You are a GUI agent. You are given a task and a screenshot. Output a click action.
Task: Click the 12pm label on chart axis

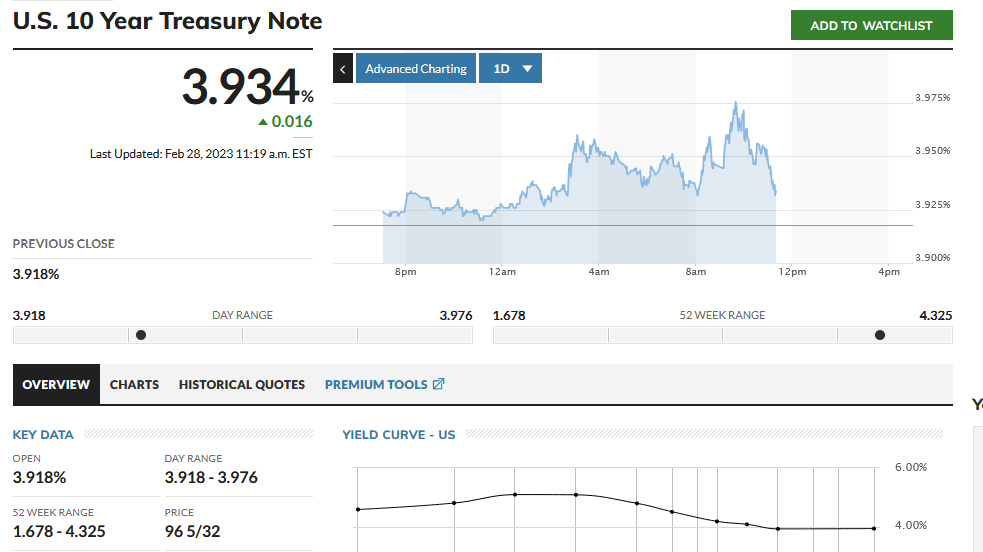point(792,271)
